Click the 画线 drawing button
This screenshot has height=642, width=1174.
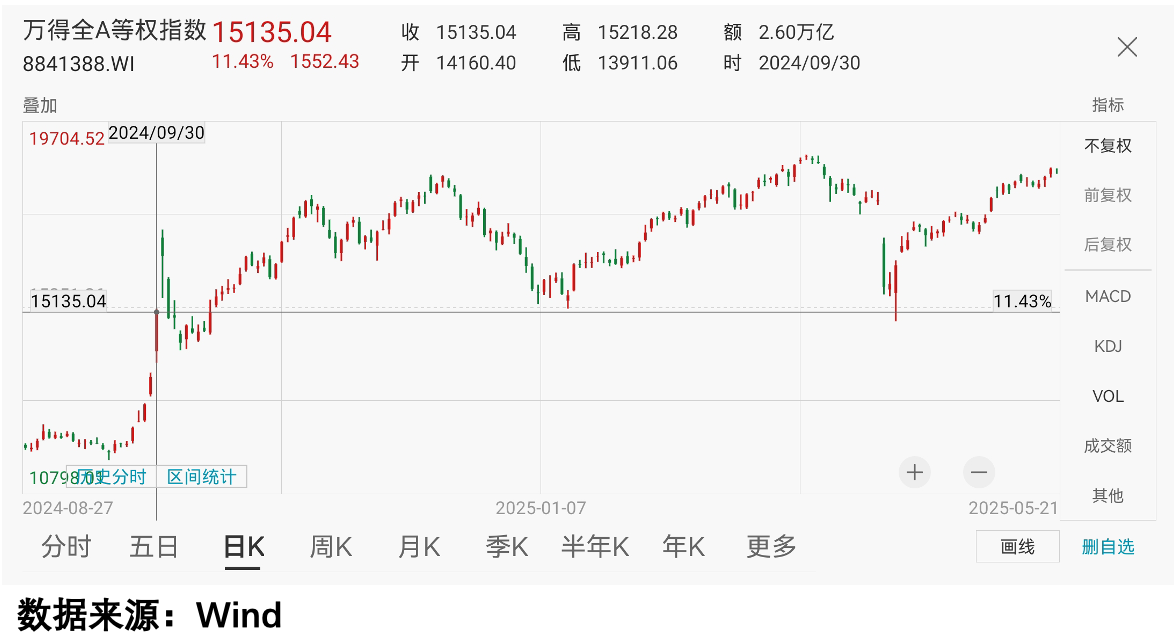[x=1017, y=547]
